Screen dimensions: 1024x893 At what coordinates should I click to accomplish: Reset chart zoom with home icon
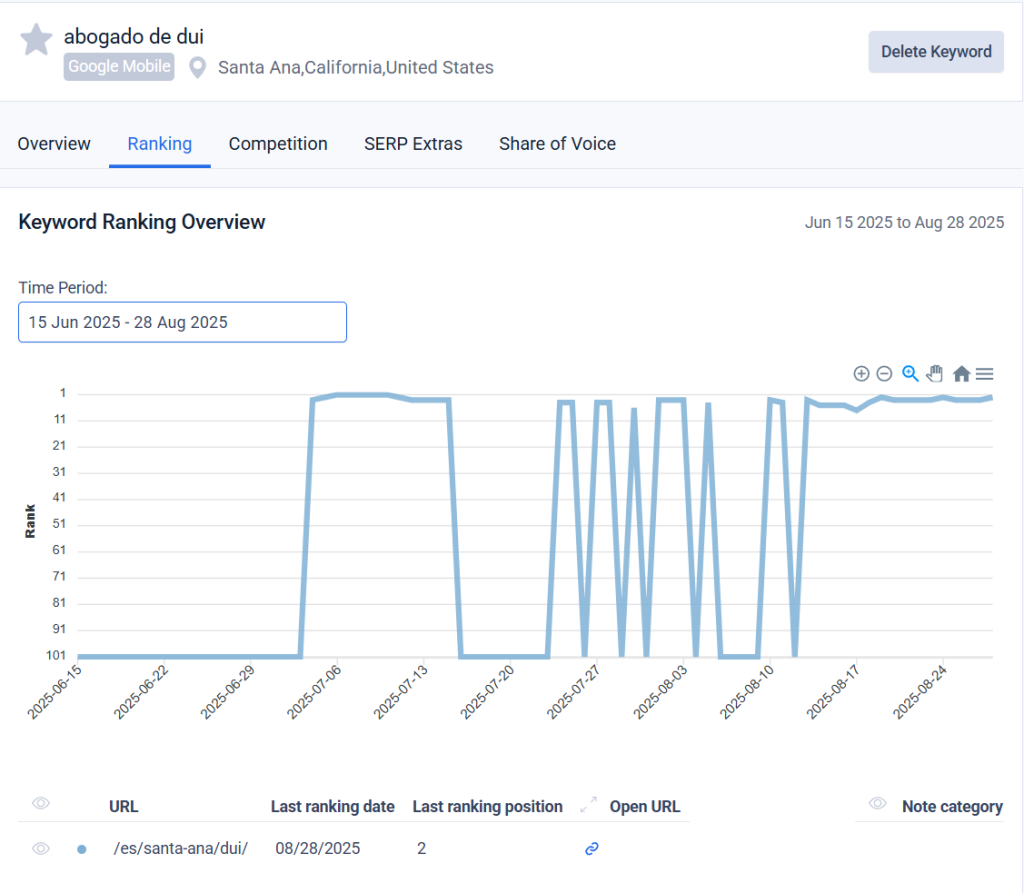[x=961, y=374]
